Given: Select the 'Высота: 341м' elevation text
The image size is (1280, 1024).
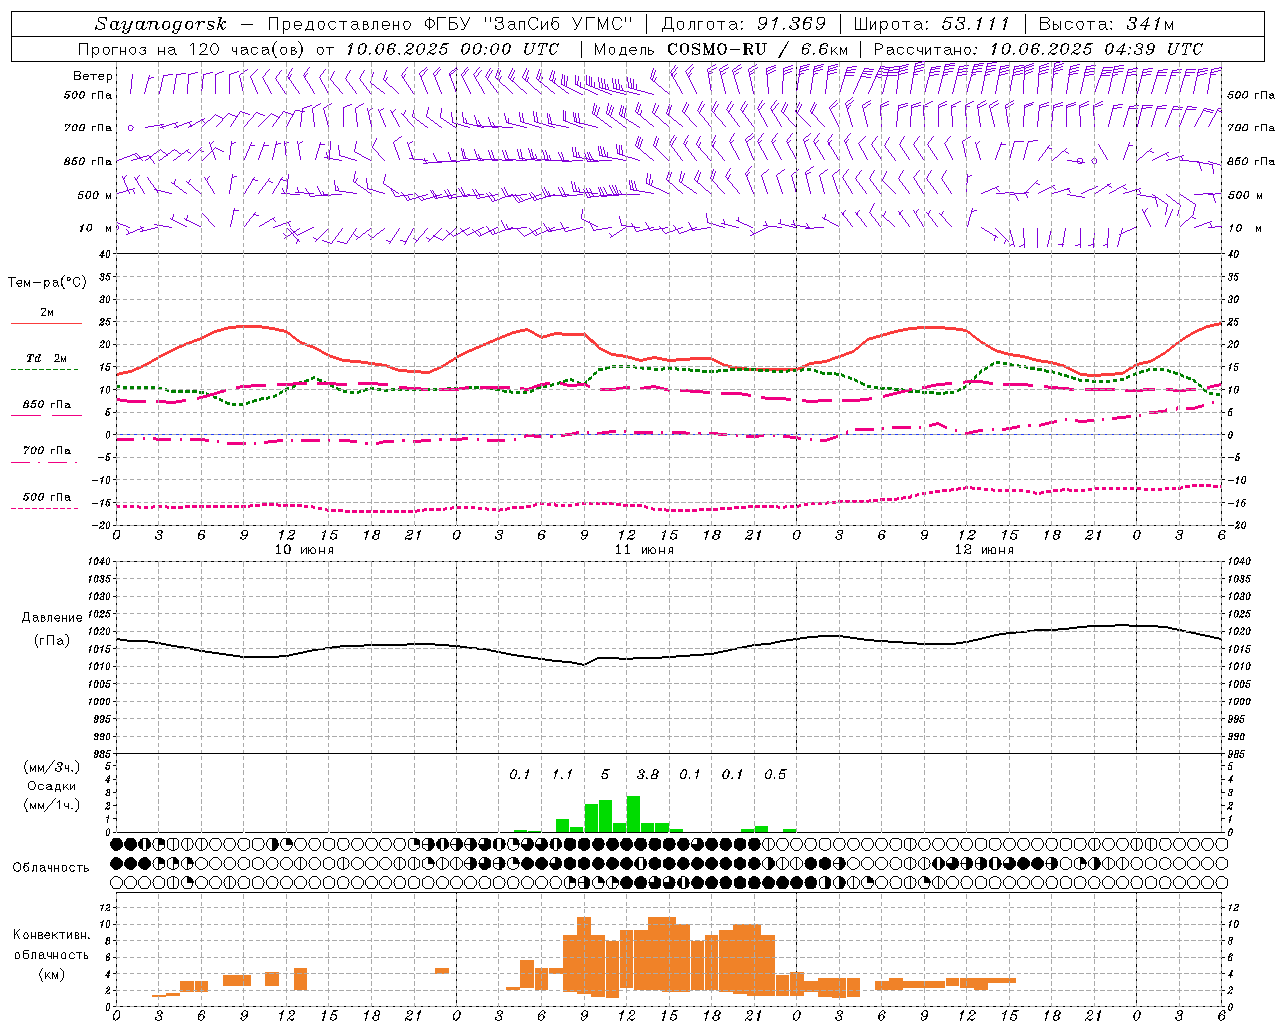Looking at the screenshot, I should (1106, 24).
